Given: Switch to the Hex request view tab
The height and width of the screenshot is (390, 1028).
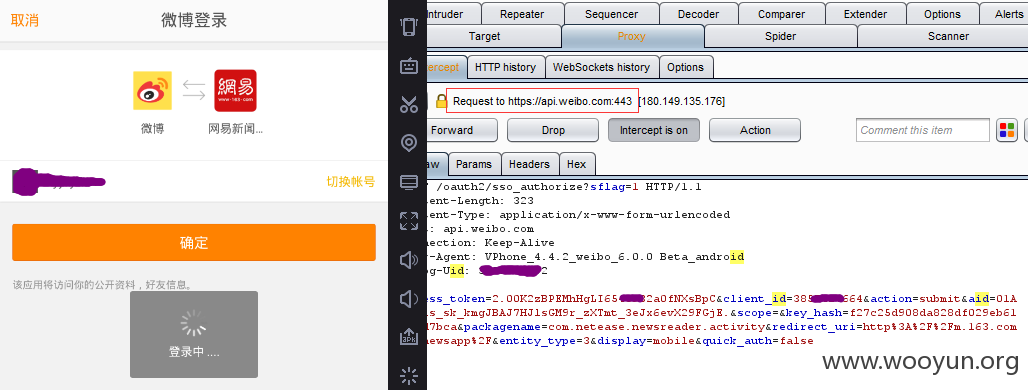Looking at the screenshot, I should click(x=577, y=164).
